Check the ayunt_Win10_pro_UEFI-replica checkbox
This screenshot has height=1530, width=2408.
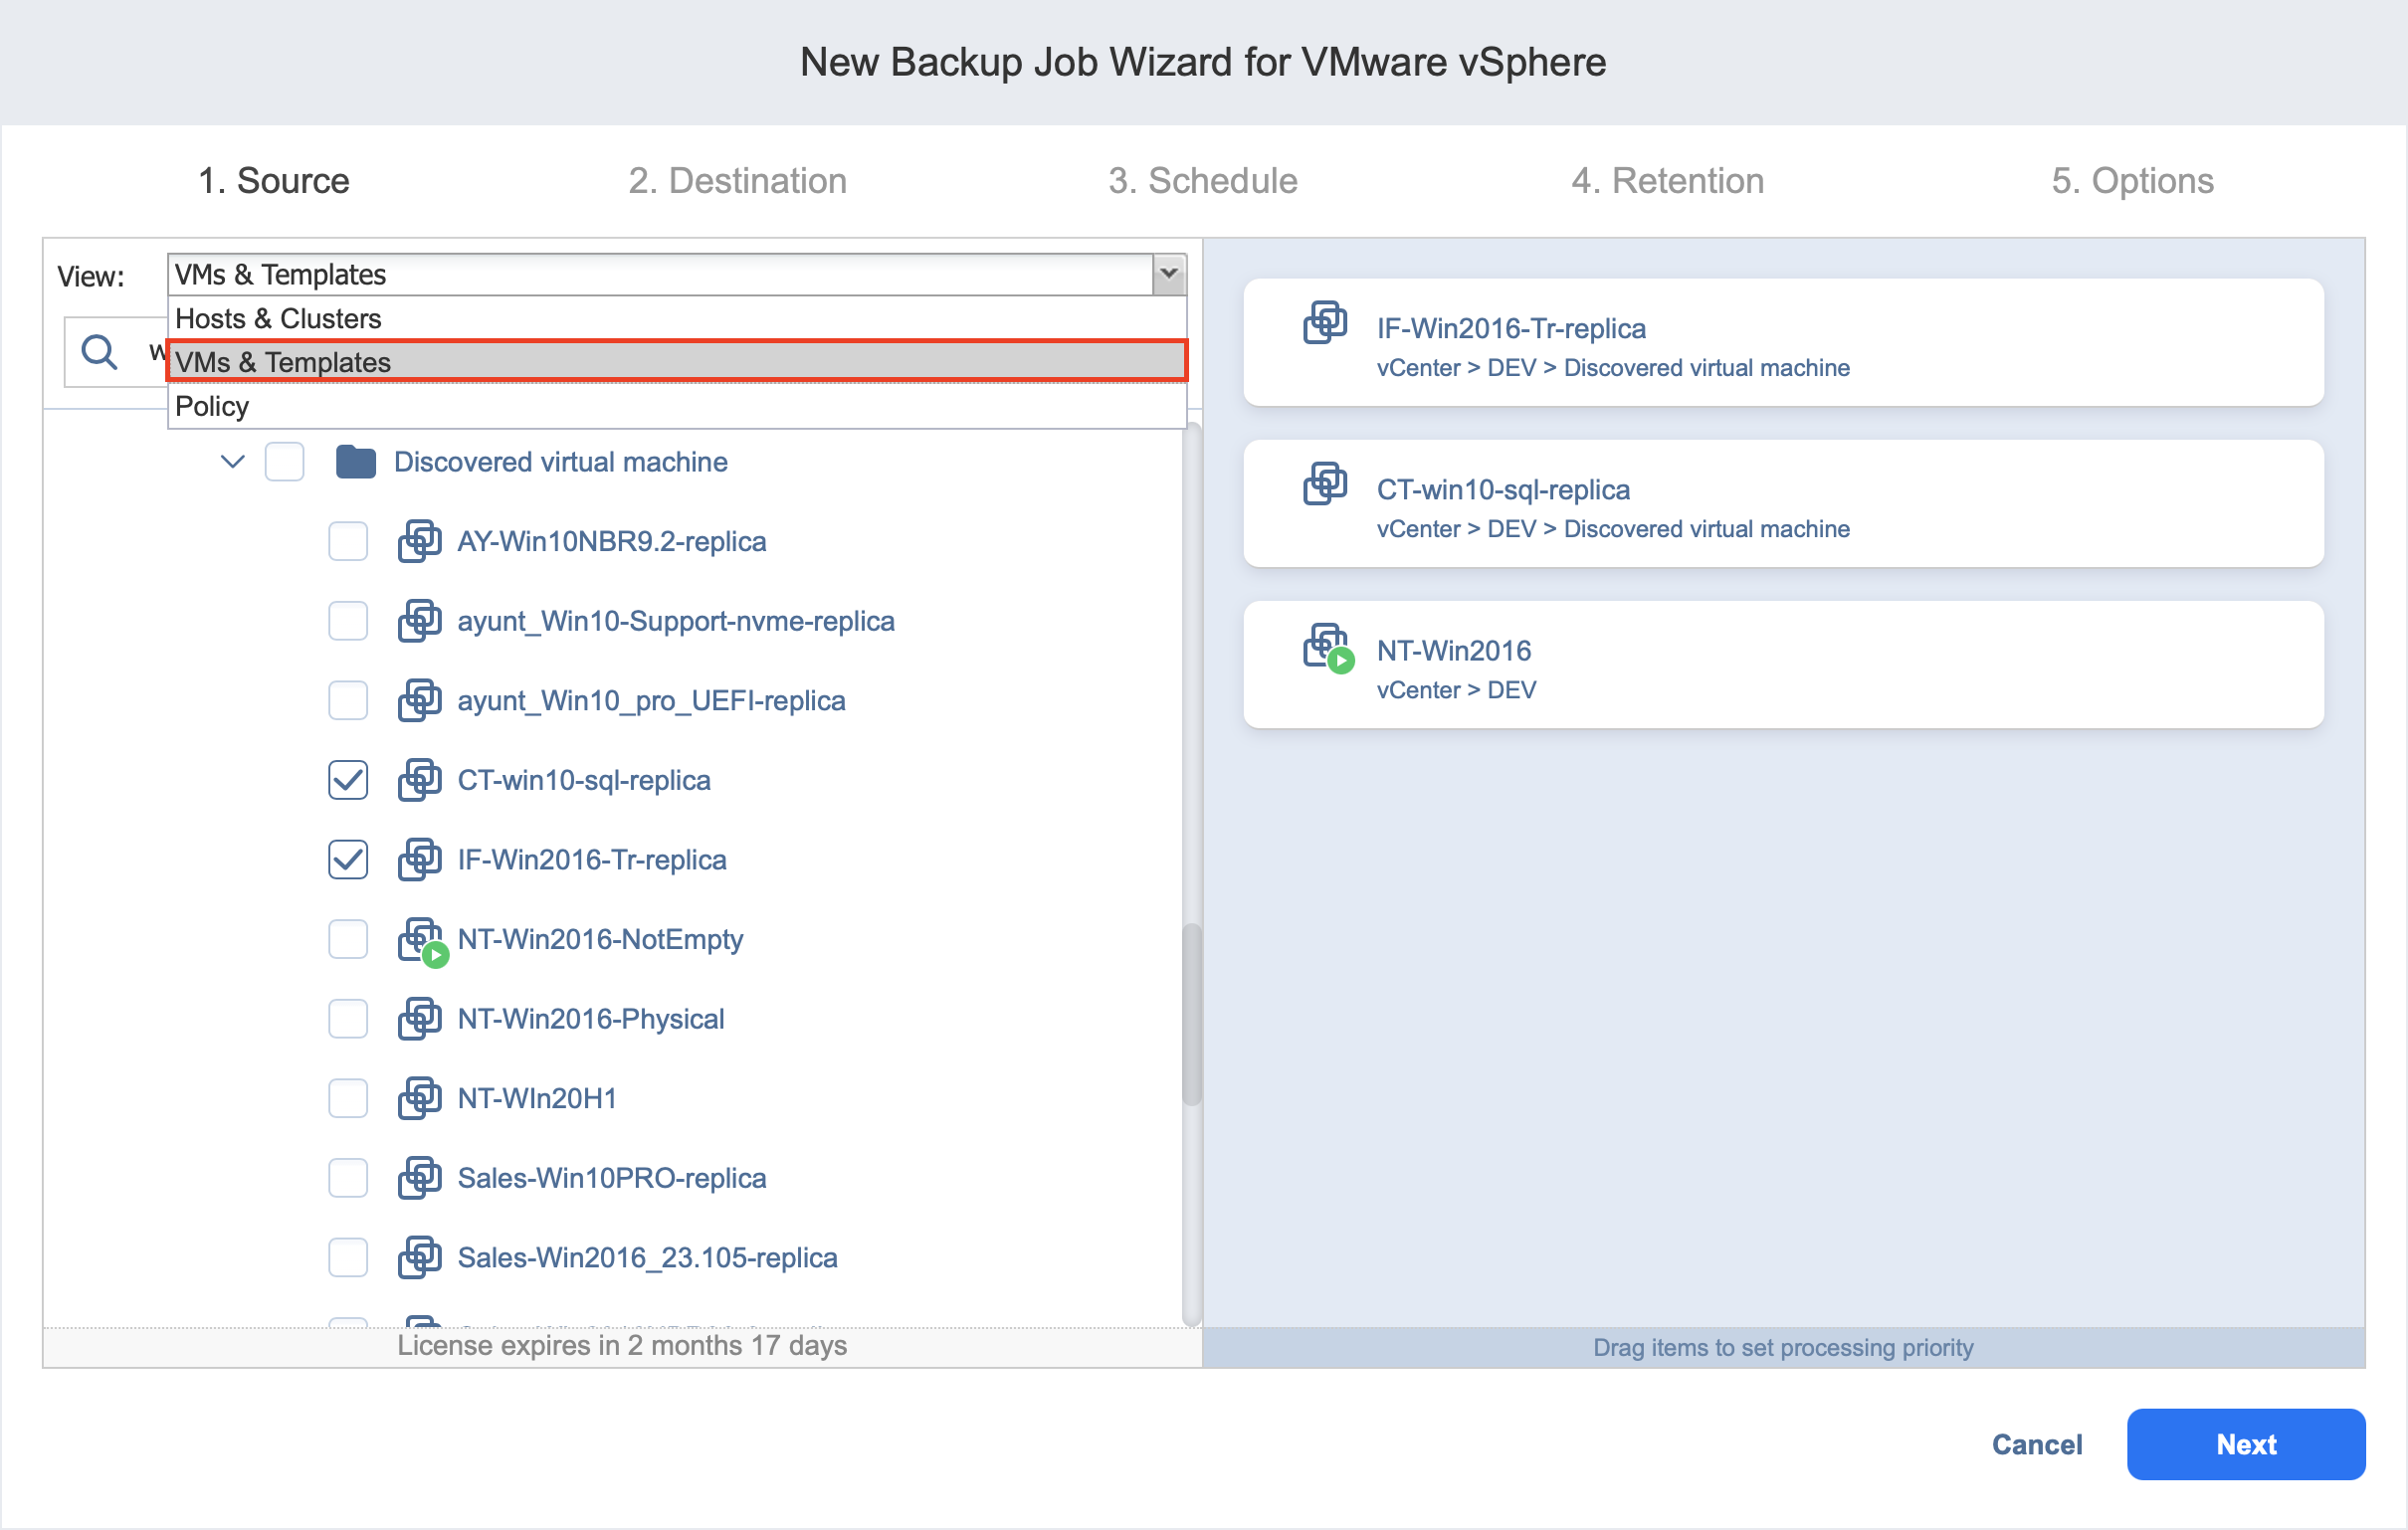[348, 700]
